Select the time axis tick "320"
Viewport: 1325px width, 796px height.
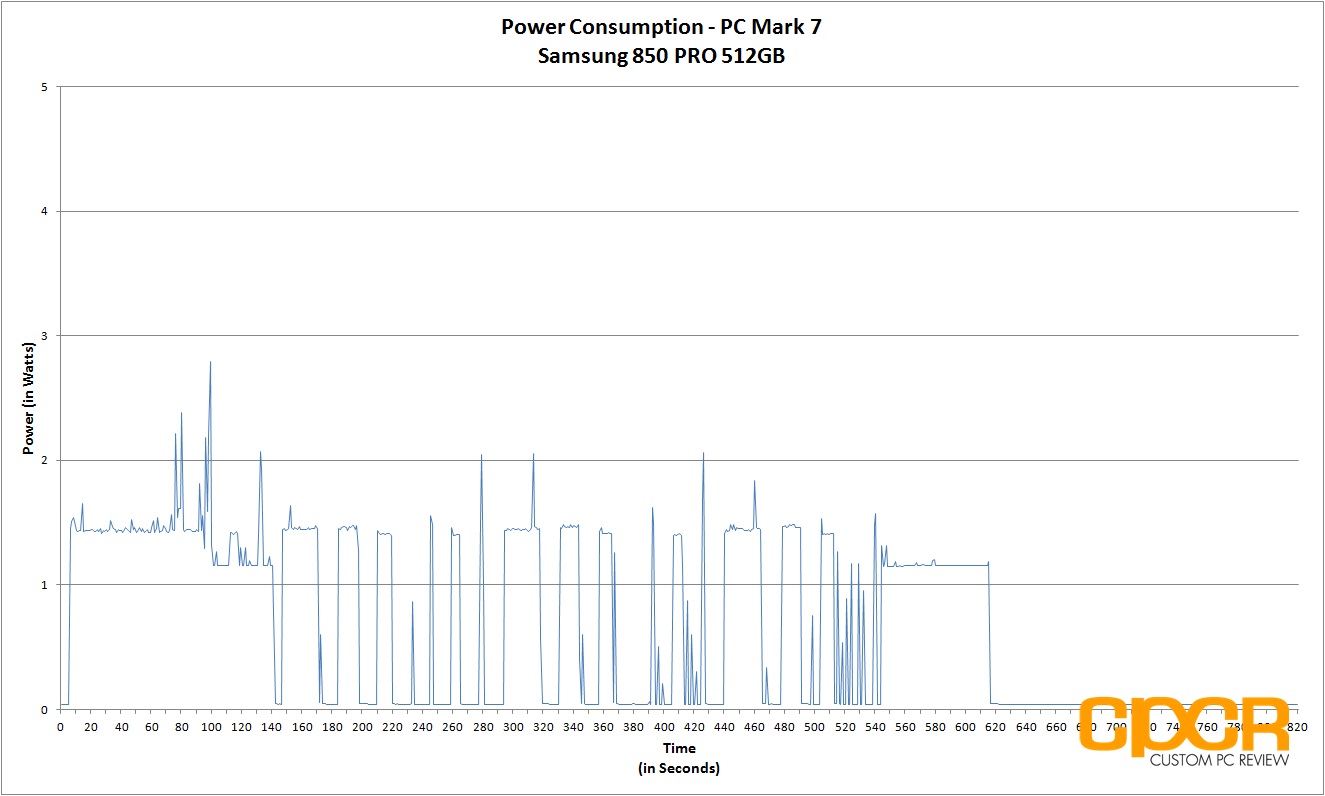[x=544, y=727]
